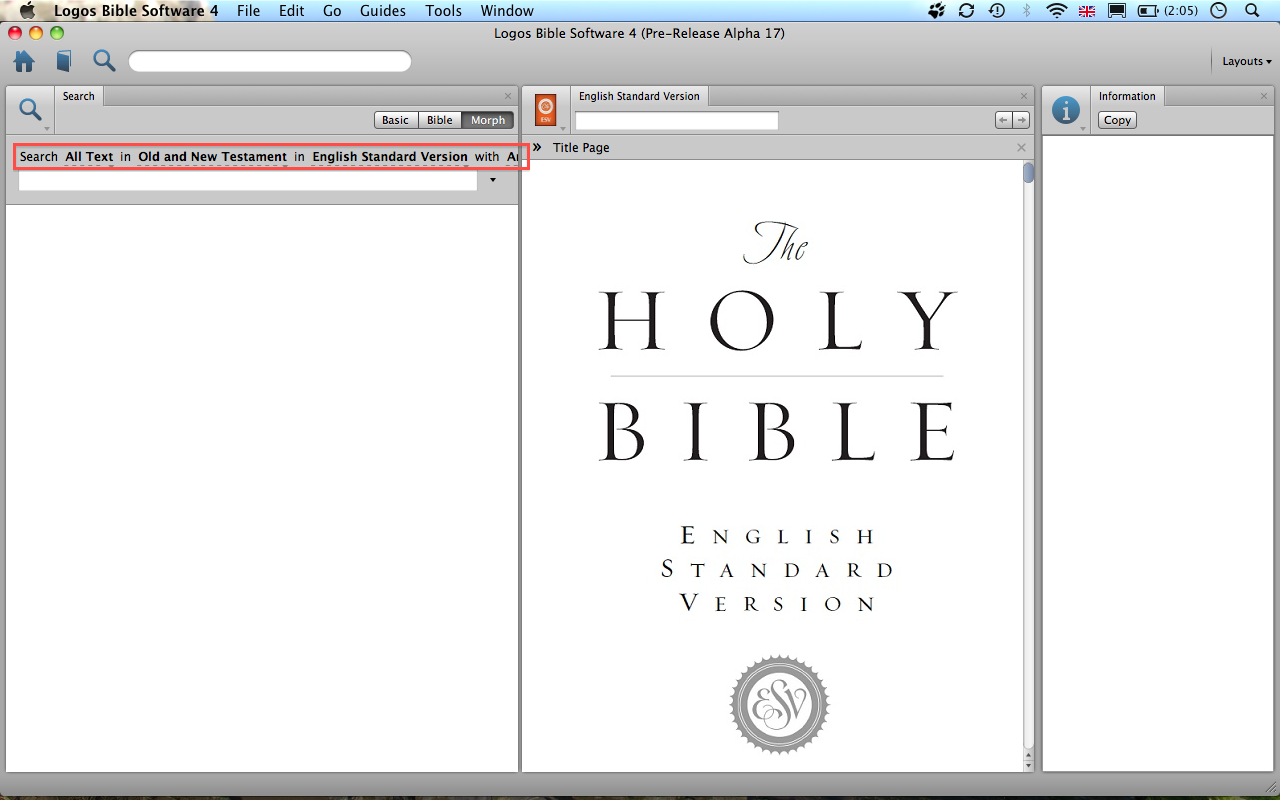Go back with the left arrow
This screenshot has height=800, width=1280.
click(1003, 120)
